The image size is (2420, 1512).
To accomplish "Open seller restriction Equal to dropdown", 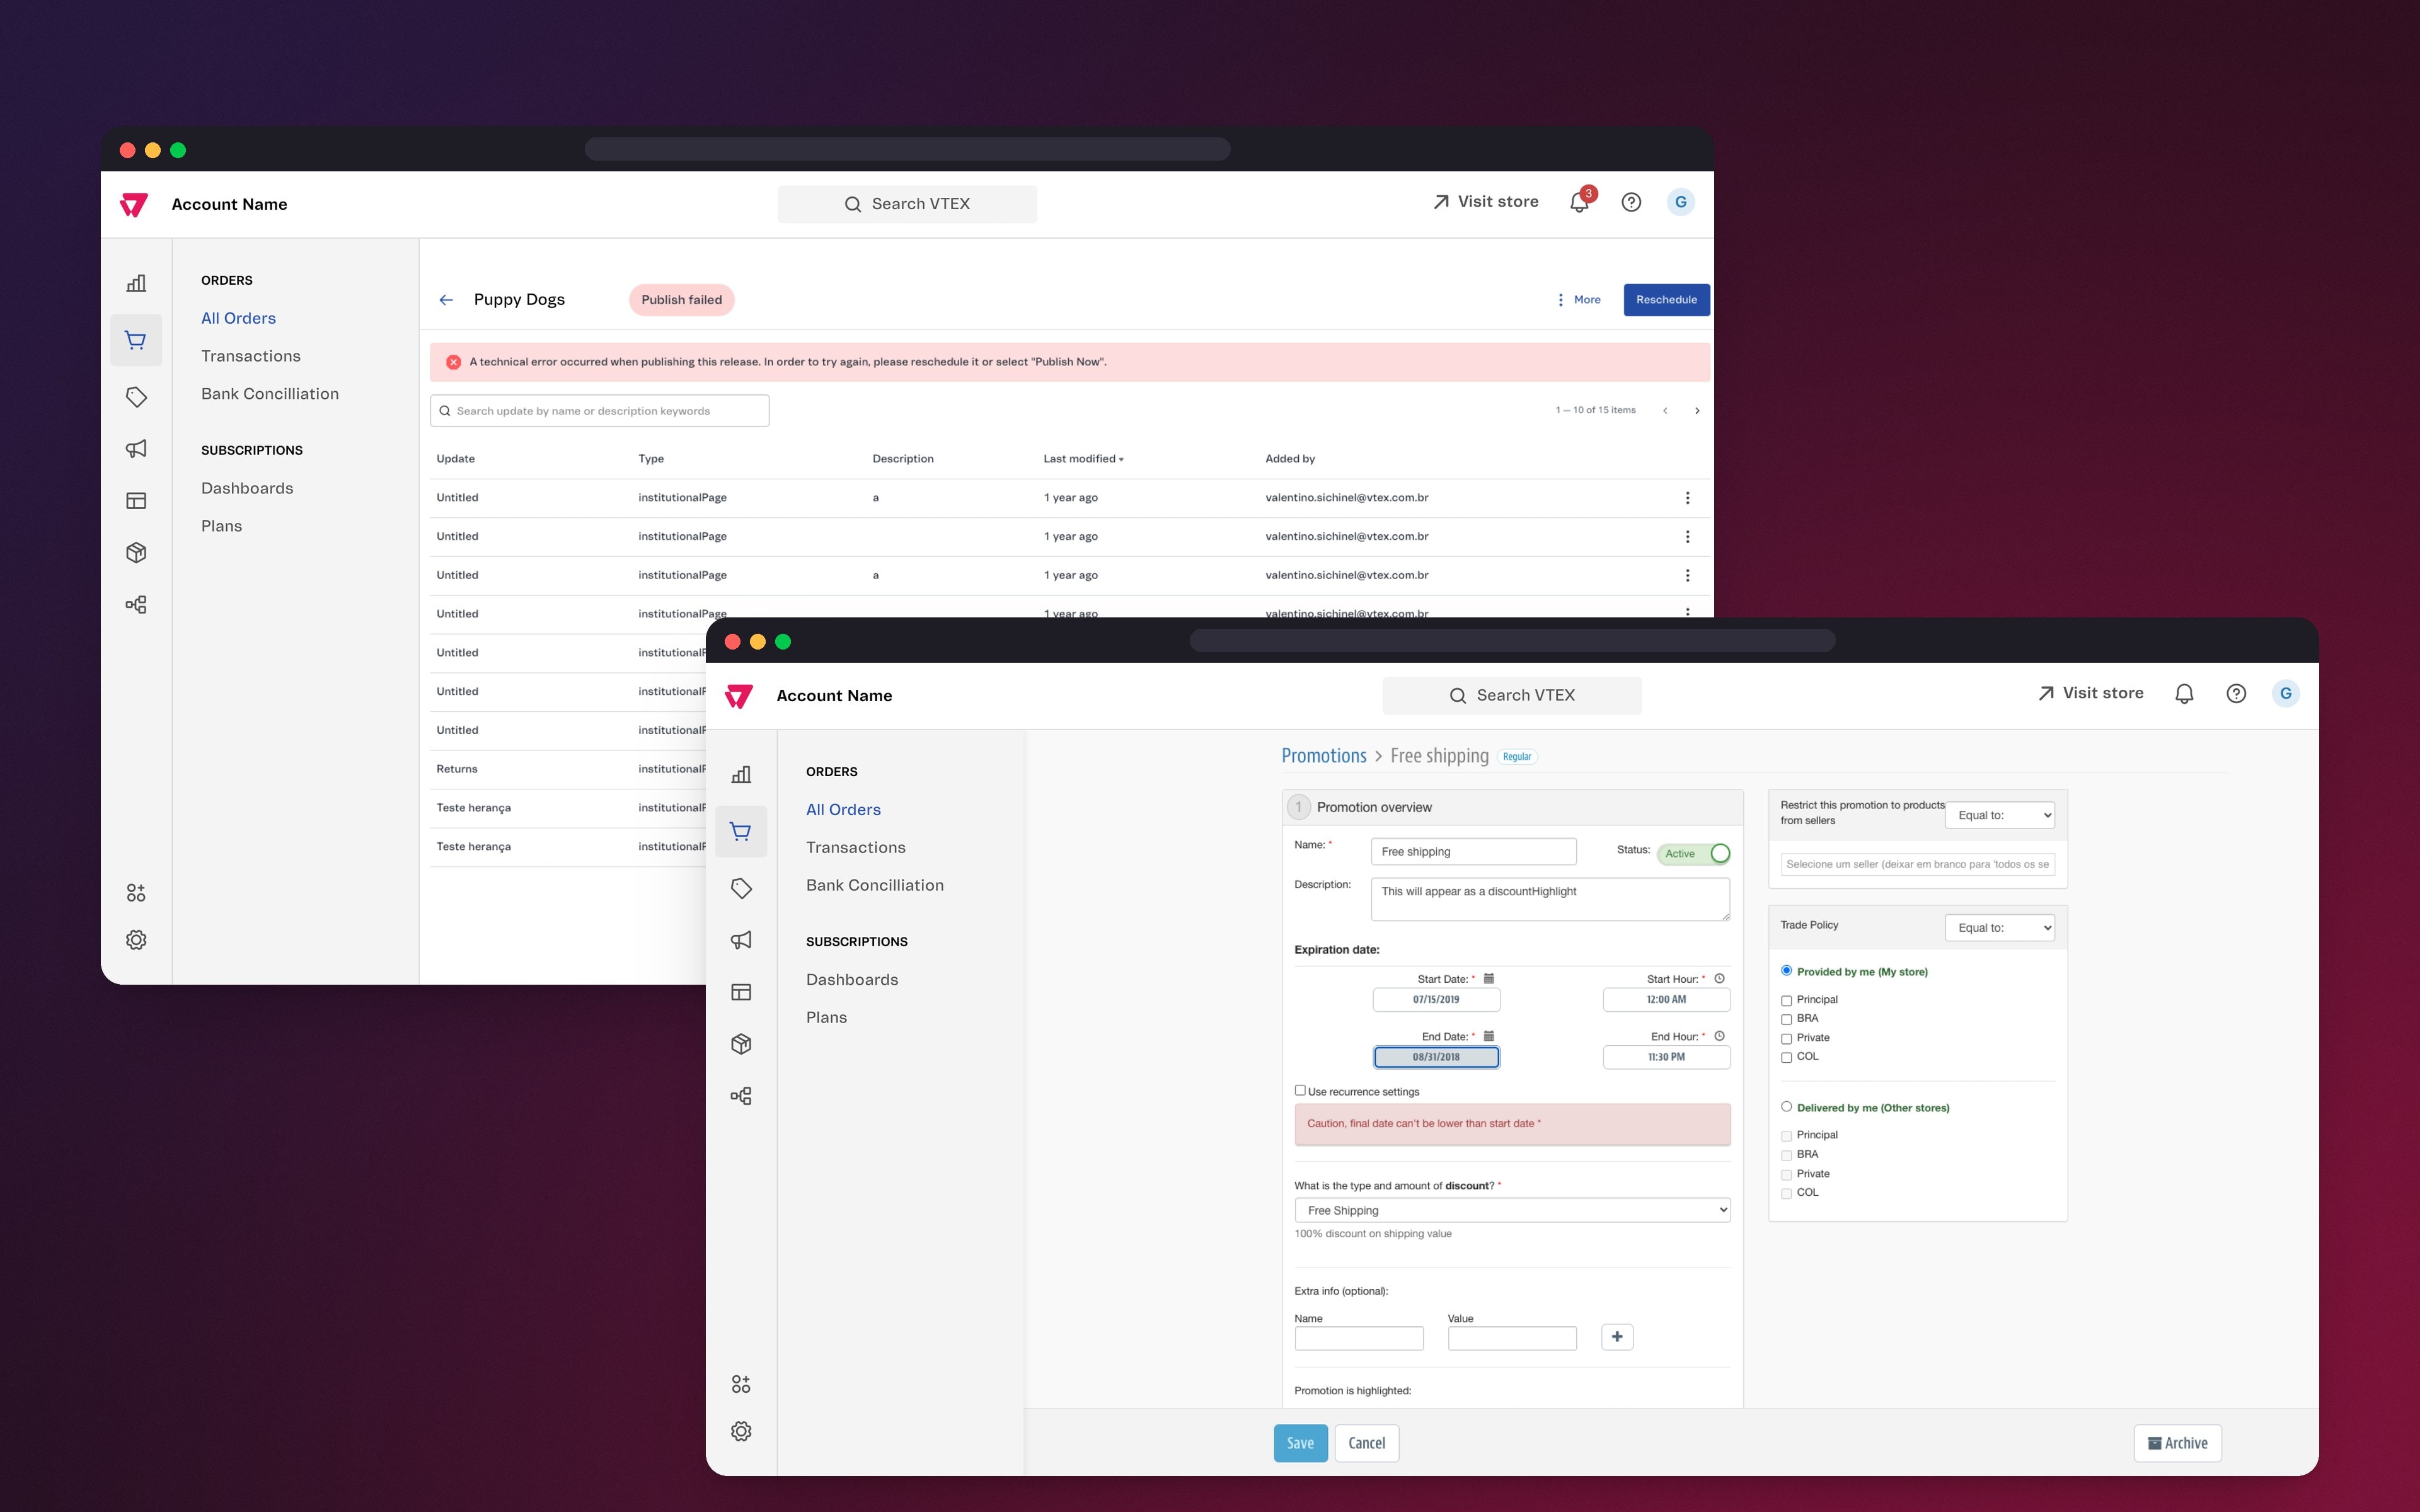I will point(2000,815).
